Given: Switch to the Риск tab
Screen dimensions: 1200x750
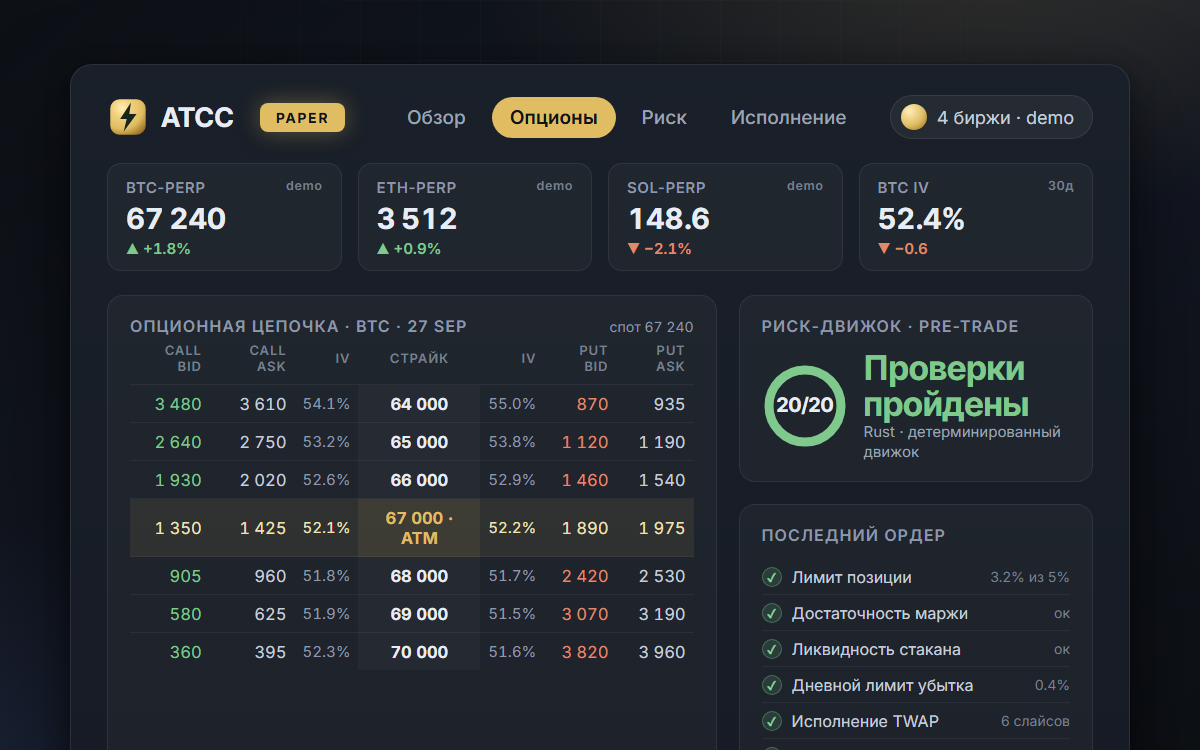Looking at the screenshot, I should [x=664, y=117].
